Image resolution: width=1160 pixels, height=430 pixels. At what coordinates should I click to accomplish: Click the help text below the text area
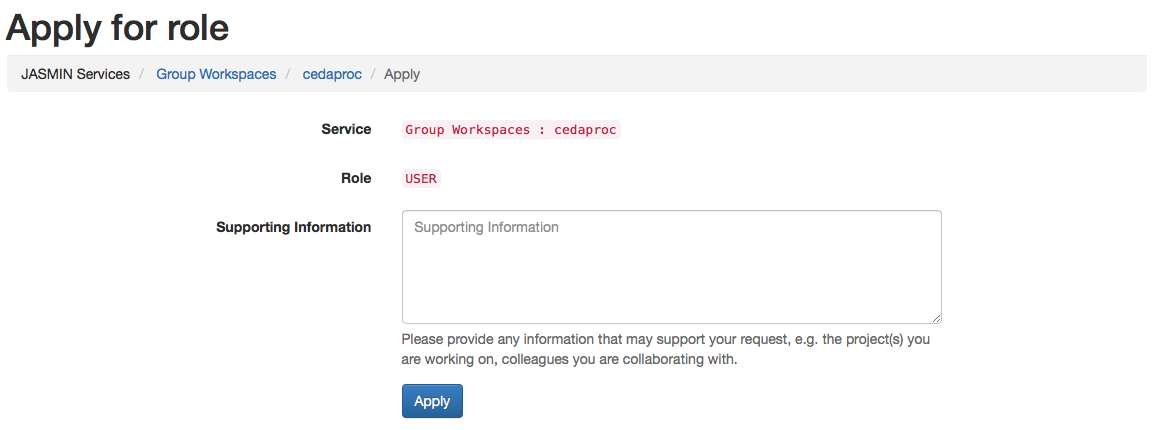pos(666,339)
